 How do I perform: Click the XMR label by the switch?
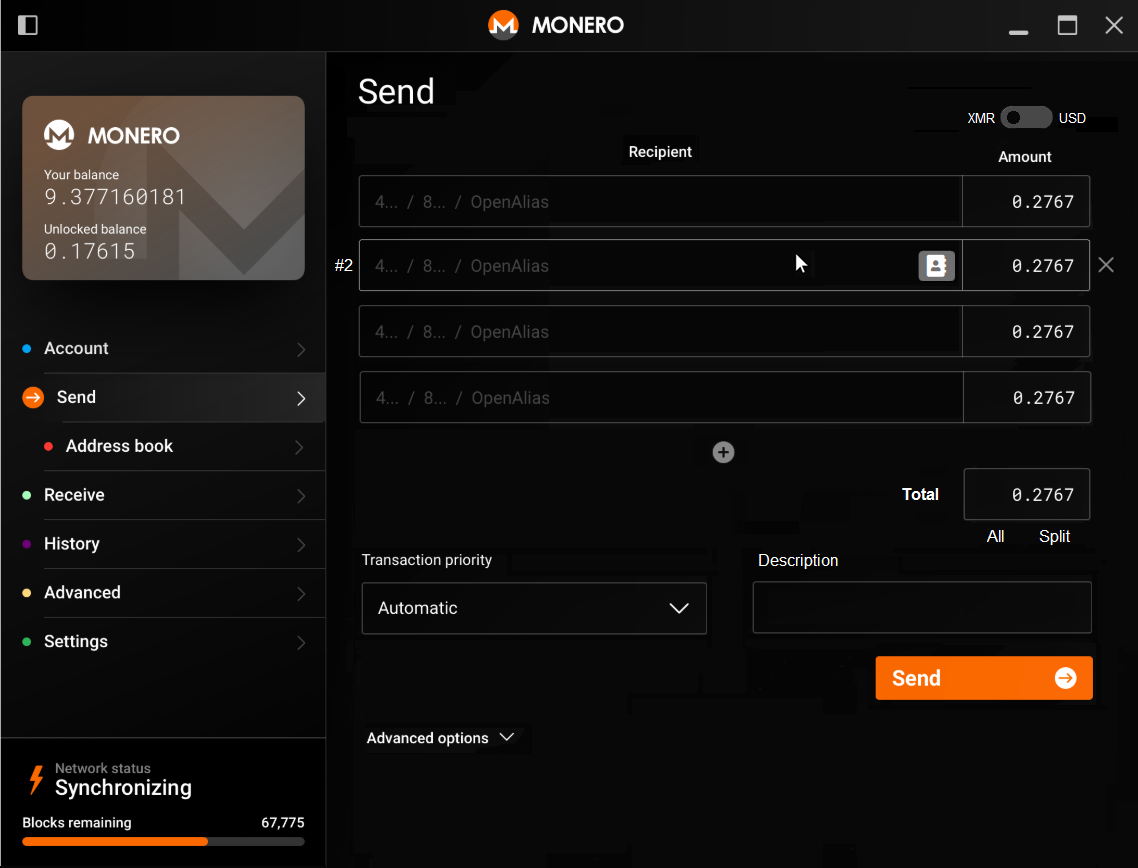coord(981,118)
